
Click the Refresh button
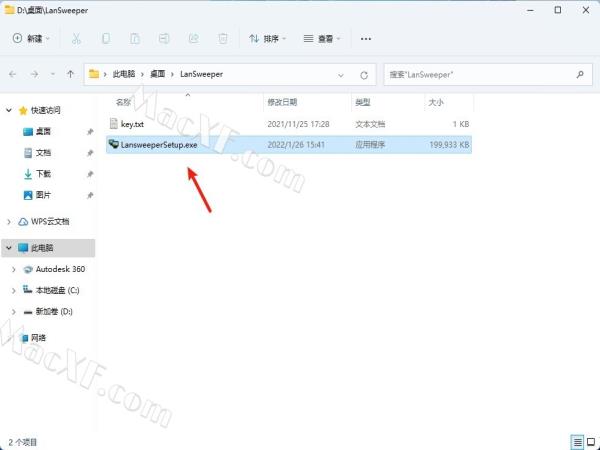pyautogui.click(x=364, y=75)
